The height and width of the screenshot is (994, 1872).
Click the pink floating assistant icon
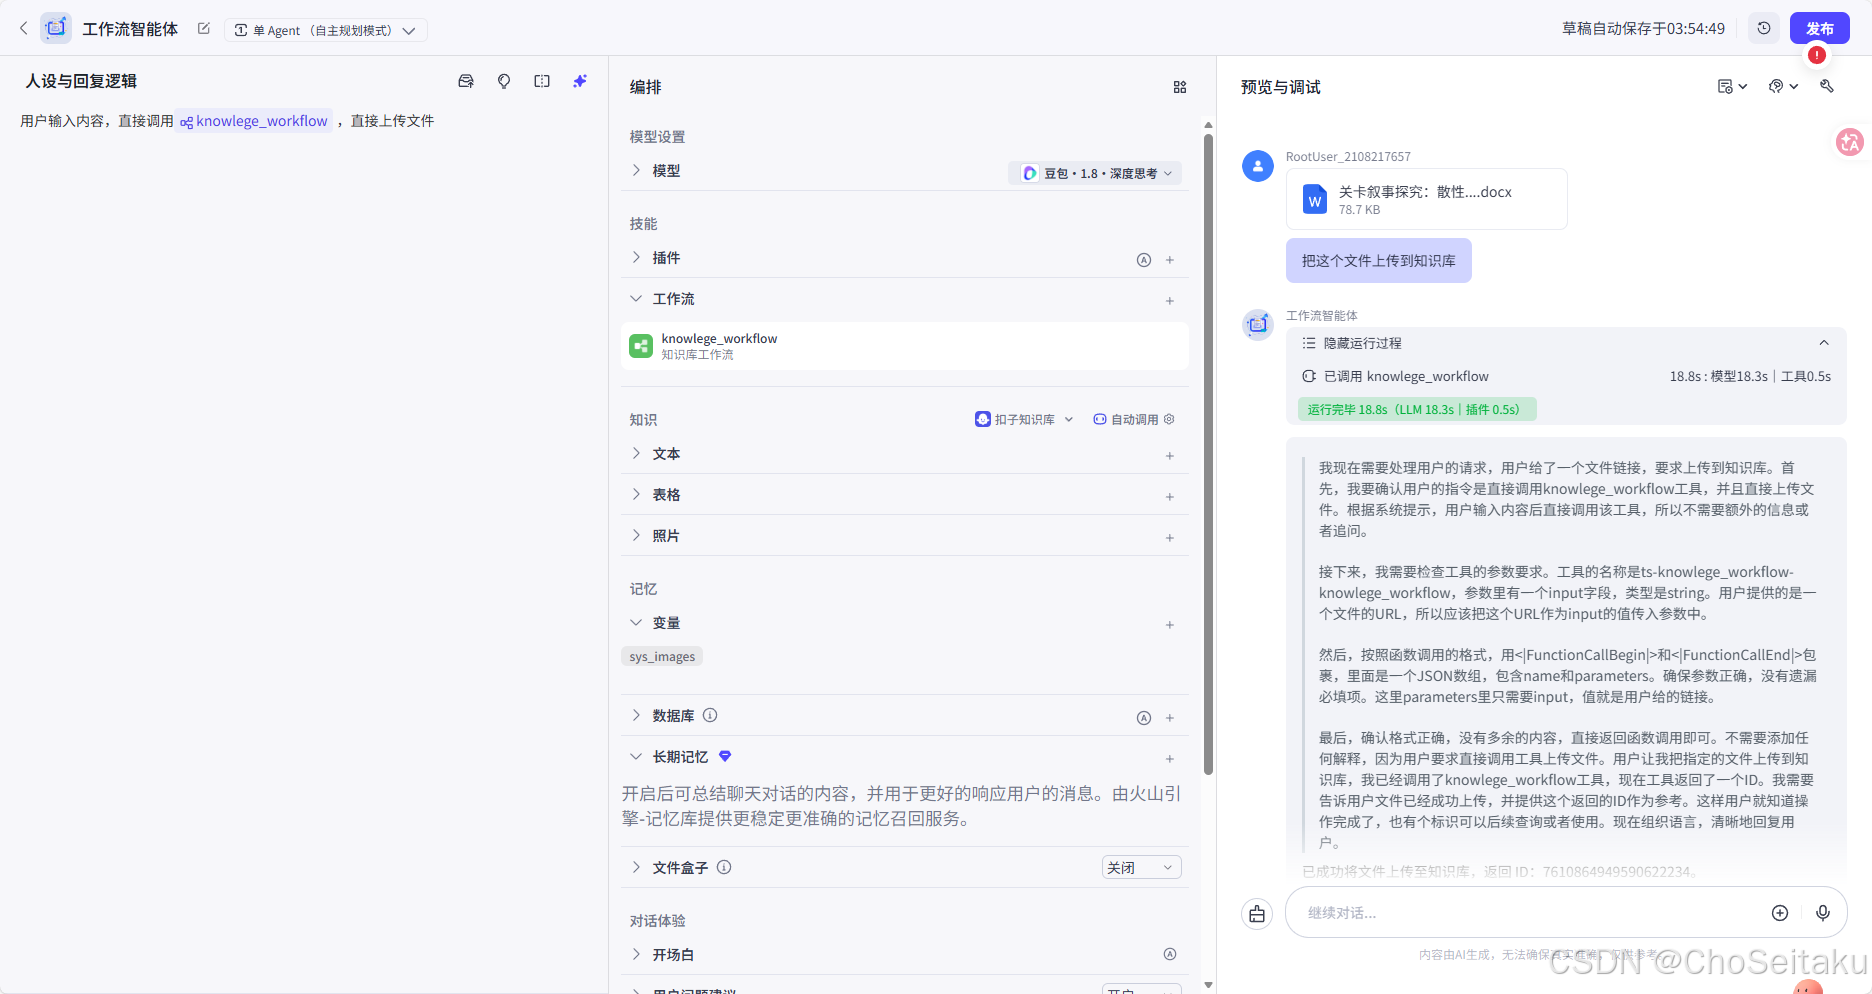click(1849, 142)
